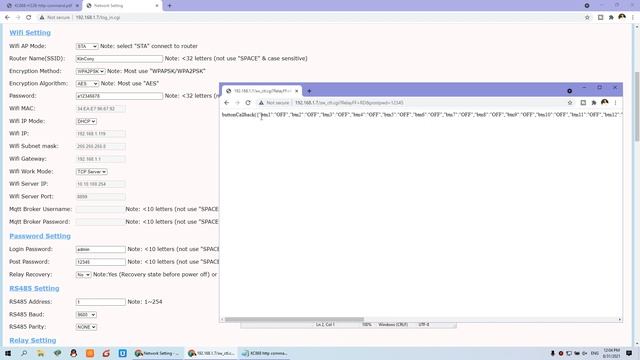The image size is (640, 360).
Task: Open a new tab in the main browser window
Action: pyautogui.click(x=169, y=6)
